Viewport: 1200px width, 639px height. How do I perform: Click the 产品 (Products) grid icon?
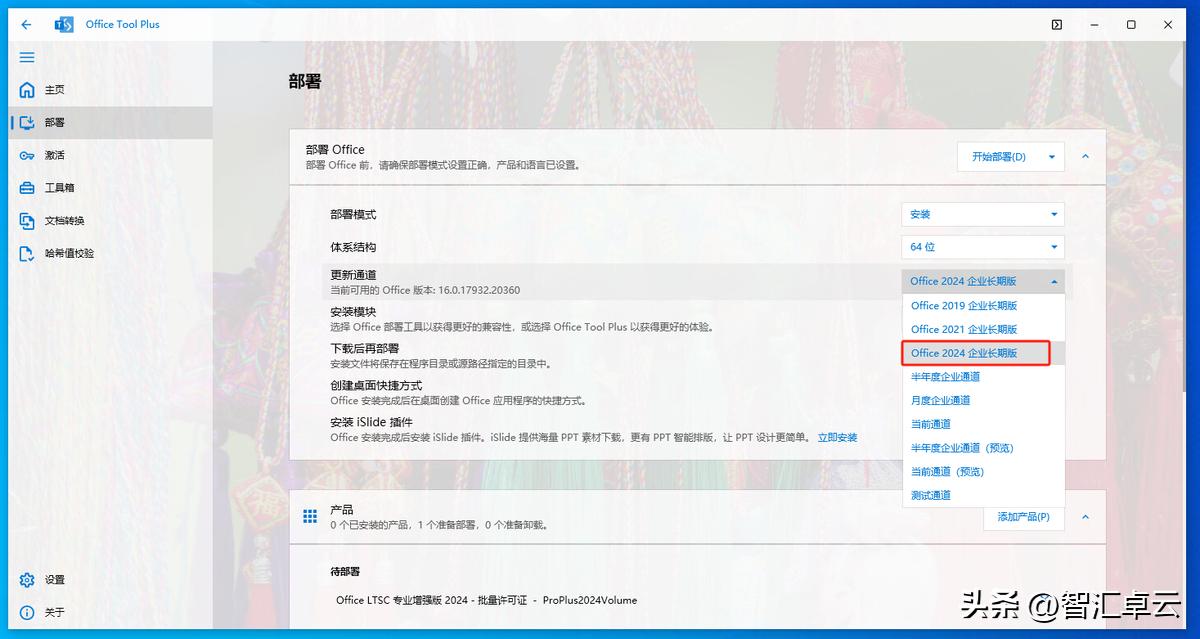tap(309, 516)
